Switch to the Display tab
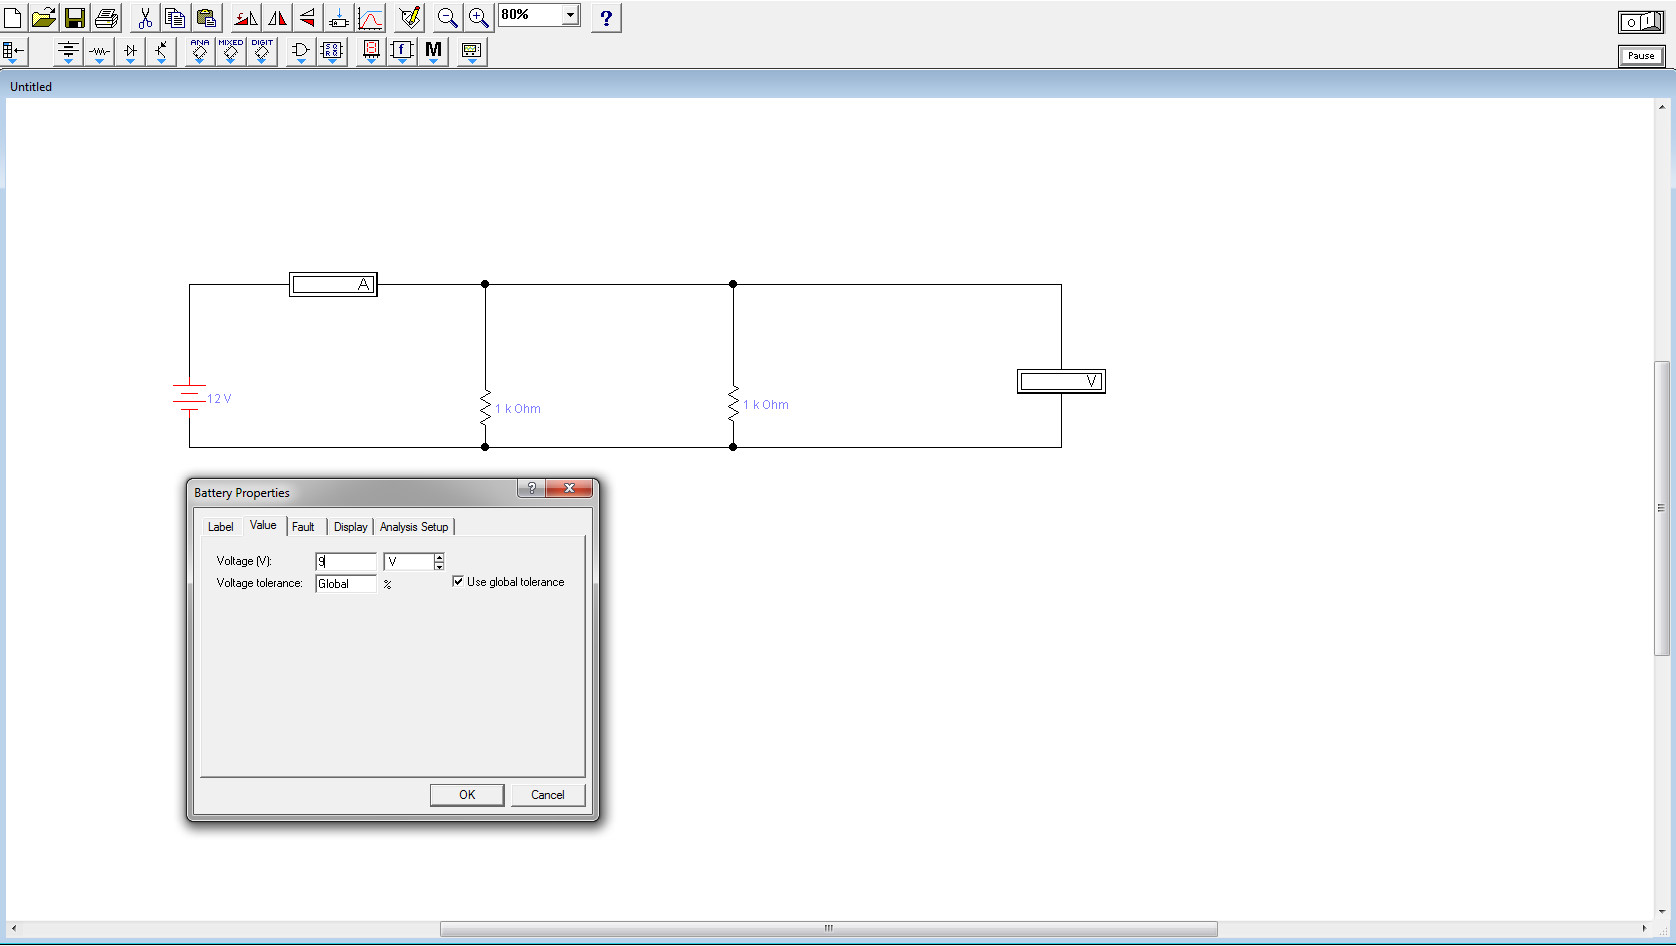1676x946 pixels. 350,527
